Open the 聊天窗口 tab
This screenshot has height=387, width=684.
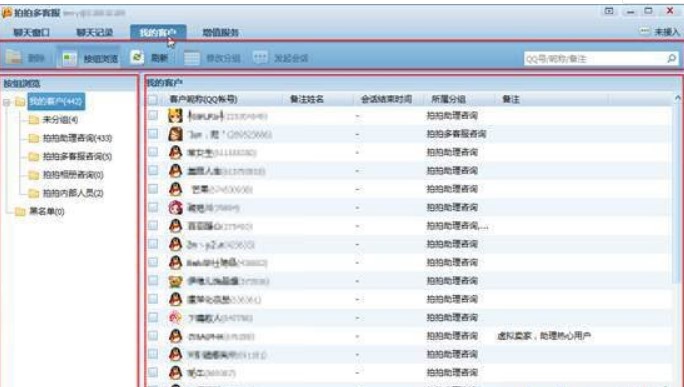31,32
